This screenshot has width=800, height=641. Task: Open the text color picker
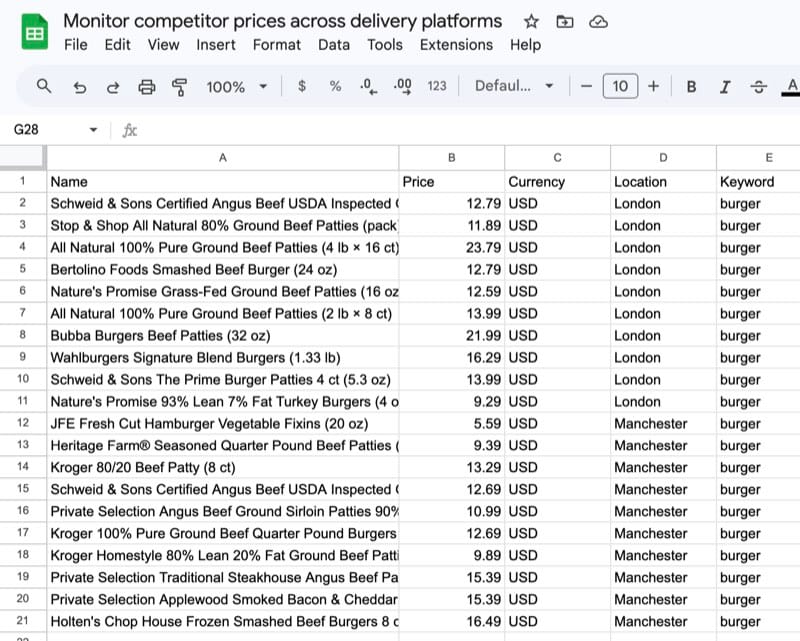tap(791, 86)
